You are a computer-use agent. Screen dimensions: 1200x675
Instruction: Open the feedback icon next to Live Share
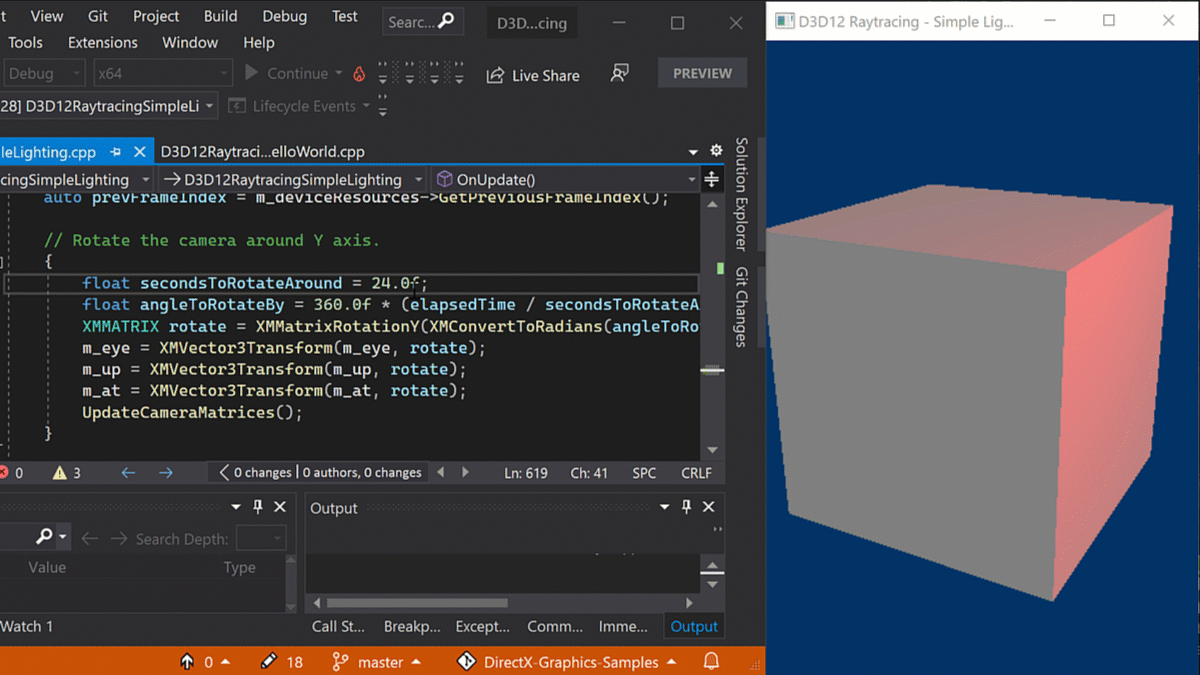point(620,74)
